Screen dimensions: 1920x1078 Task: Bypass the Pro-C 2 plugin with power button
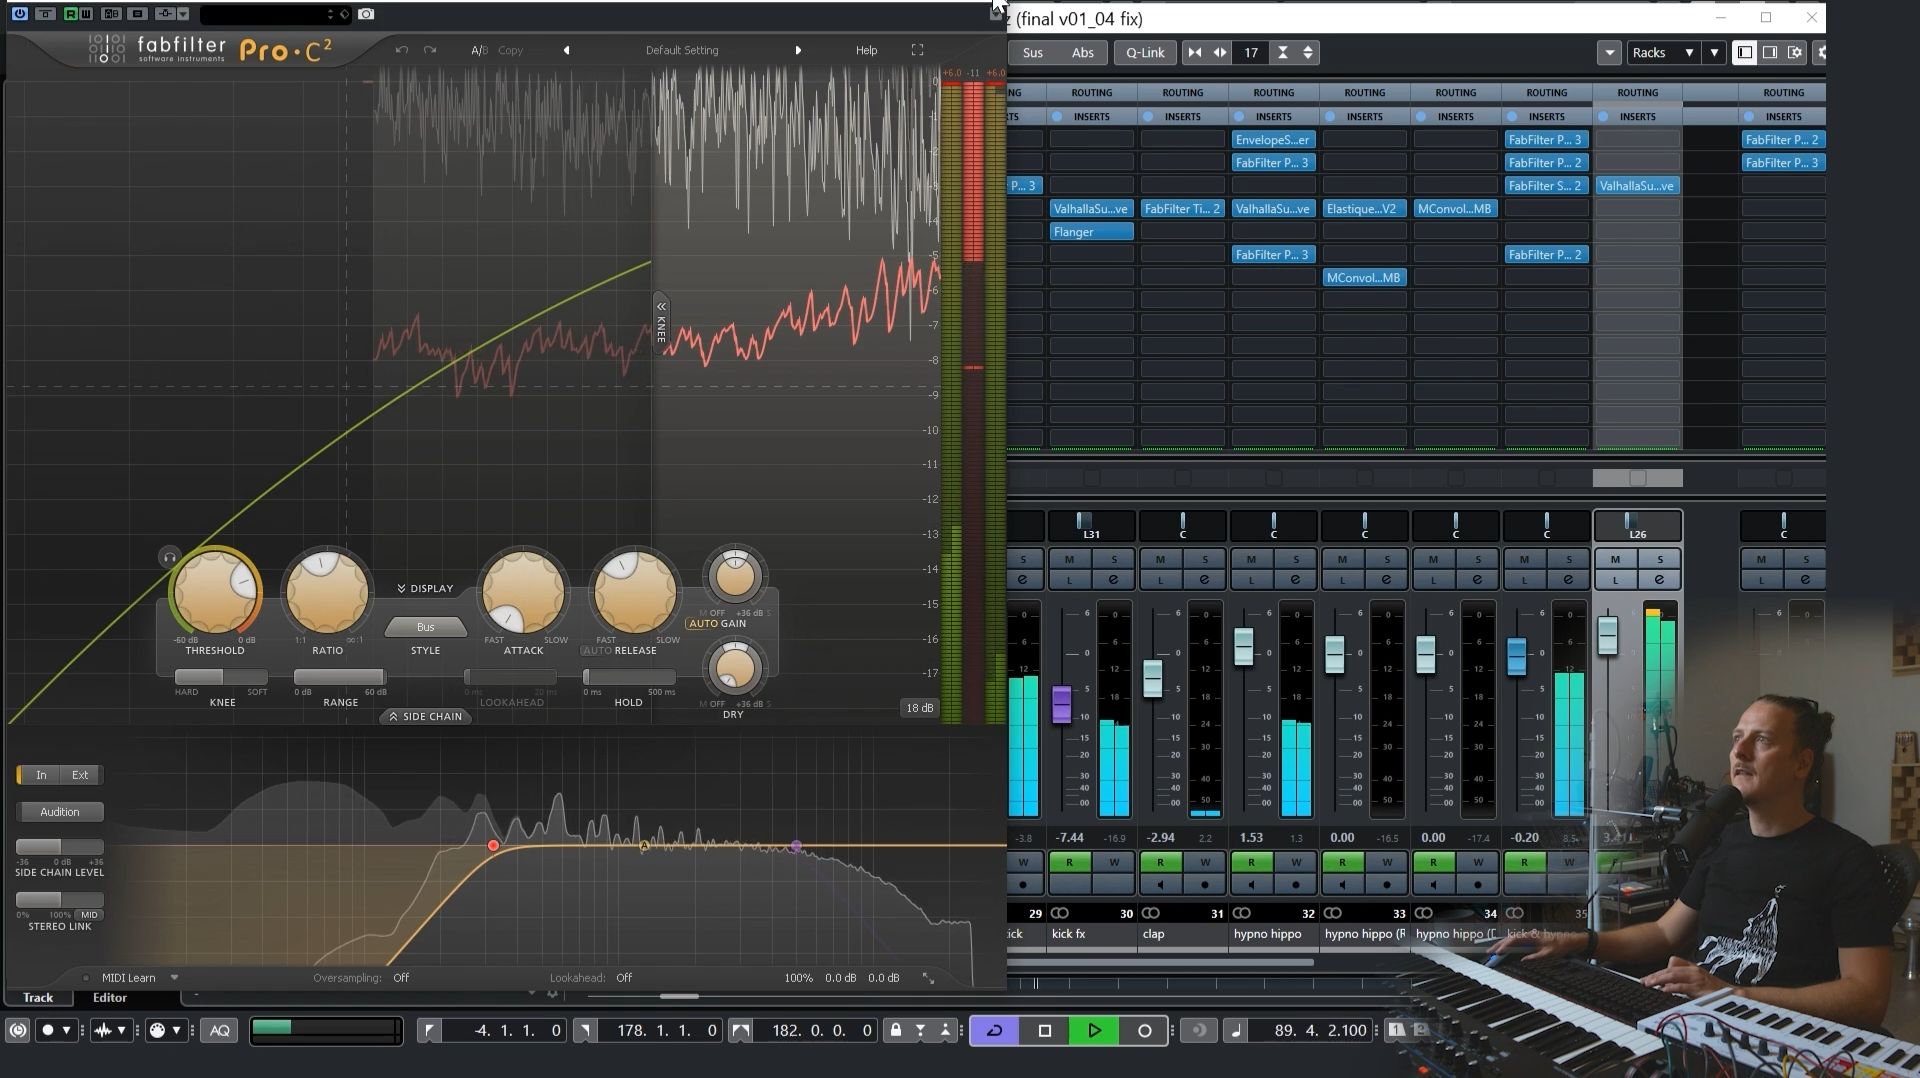click(19, 14)
